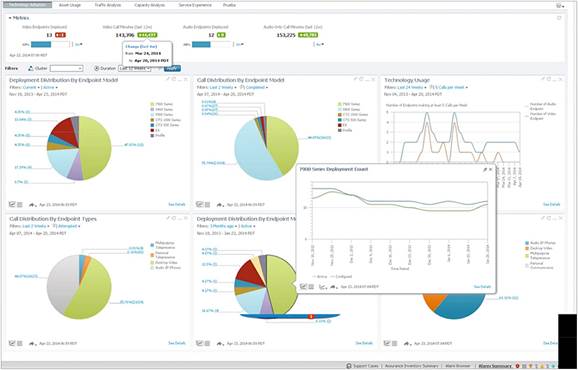578x370 pixels.
Task: Open the Completed filter in Call Distribution By Endpoint Model
Action: coord(255,87)
